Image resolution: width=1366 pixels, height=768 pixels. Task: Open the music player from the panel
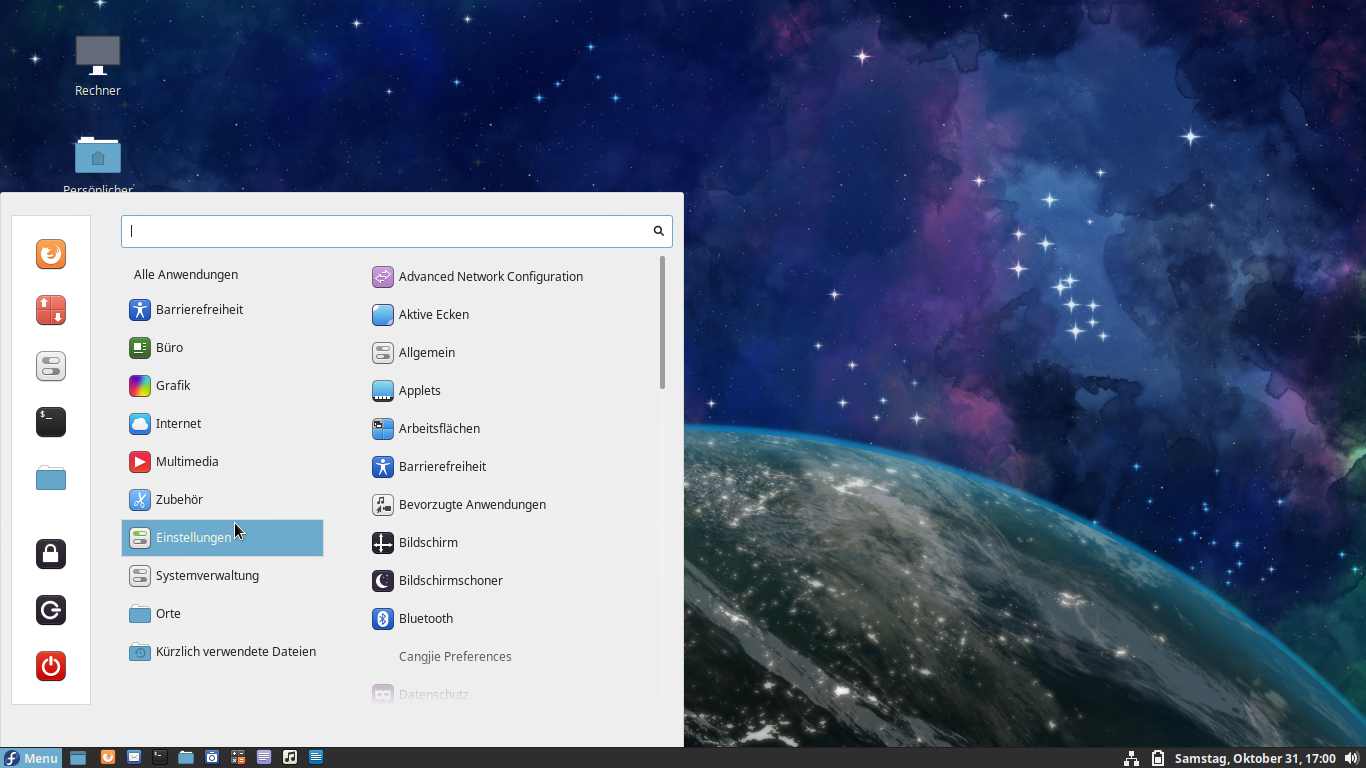coord(290,757)
